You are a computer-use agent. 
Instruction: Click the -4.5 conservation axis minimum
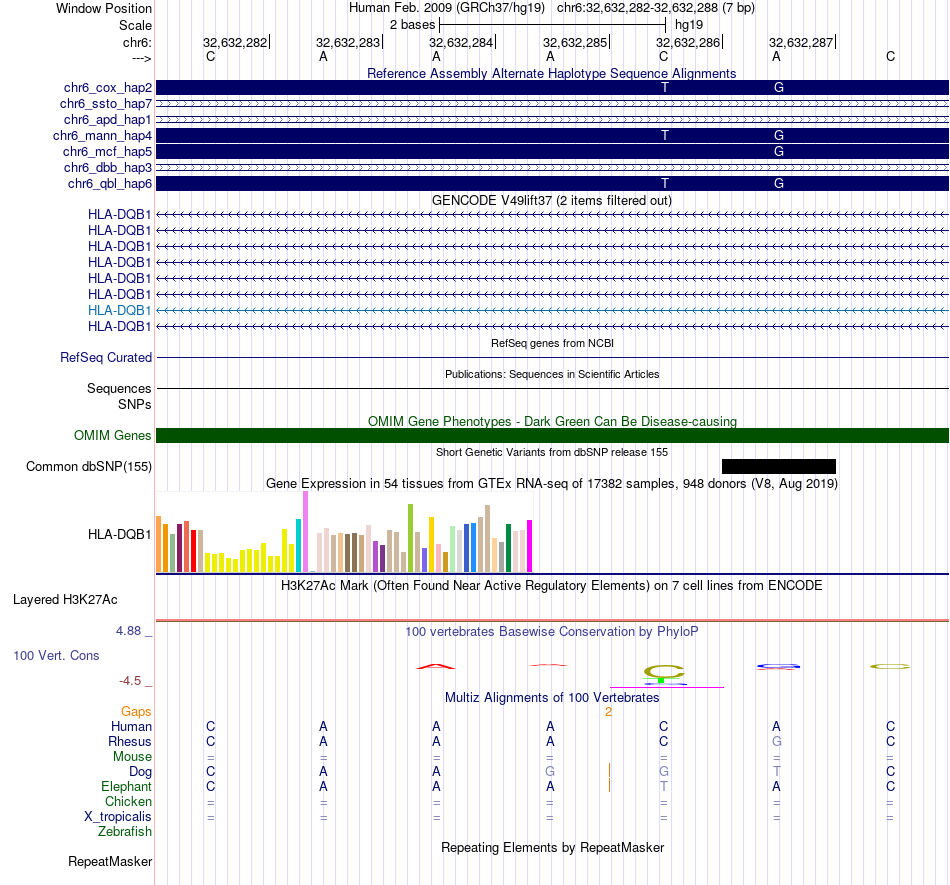(130, 681)
